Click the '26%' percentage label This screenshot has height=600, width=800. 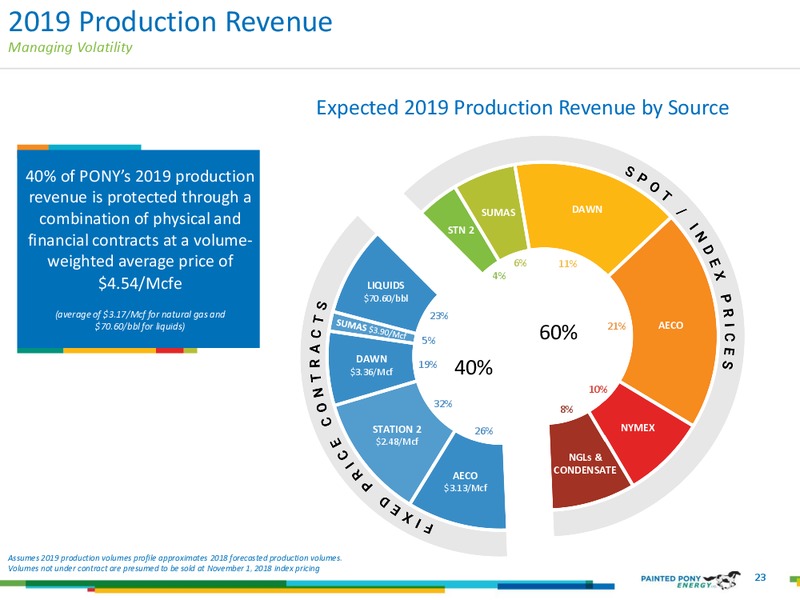click(x=484, y=431)
